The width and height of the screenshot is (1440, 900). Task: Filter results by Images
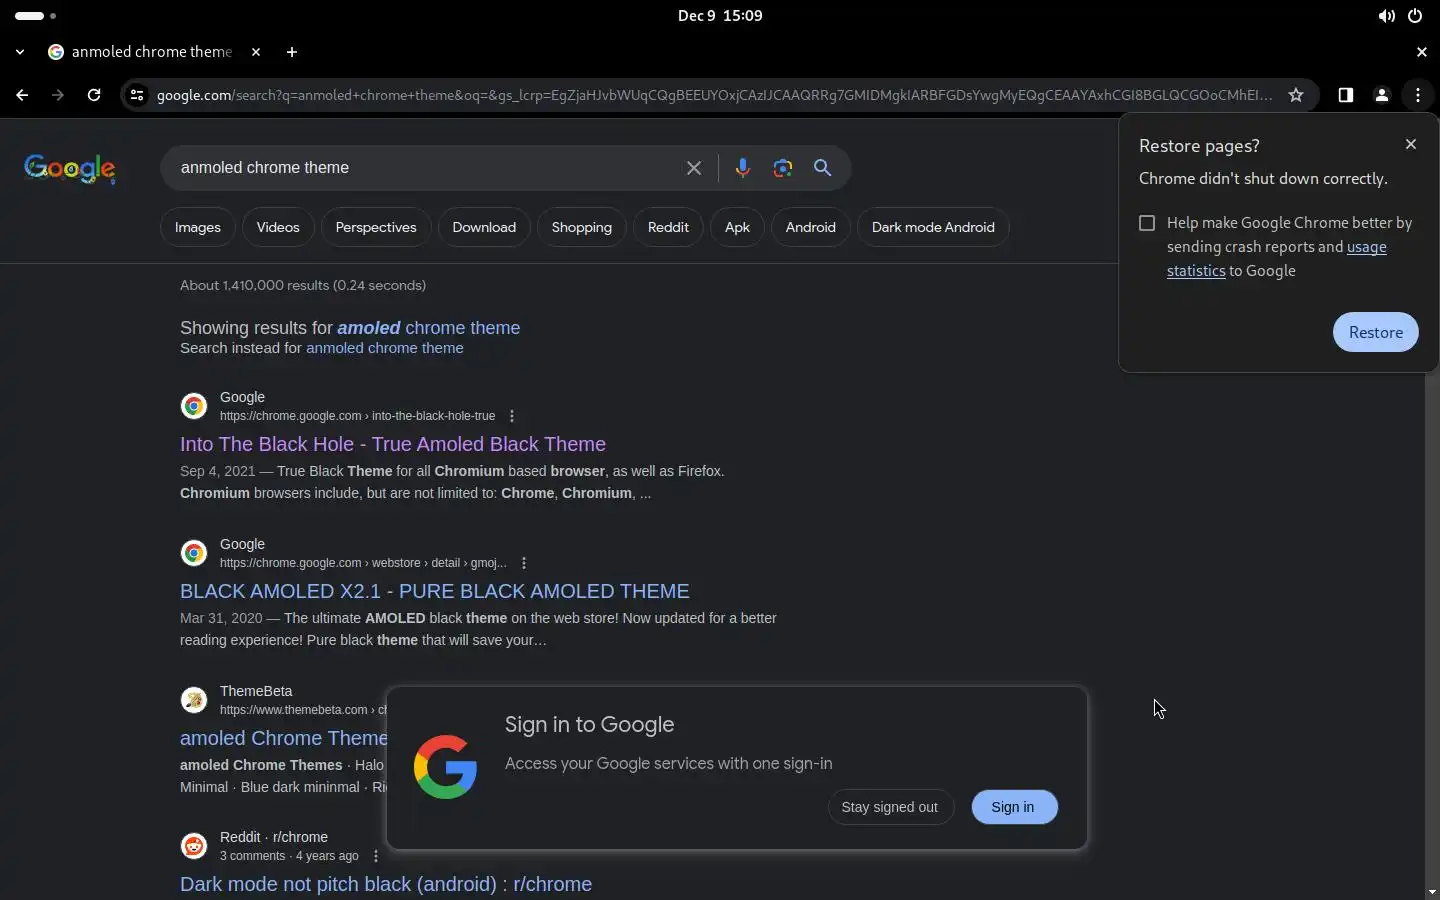click(x=198, y=227)
